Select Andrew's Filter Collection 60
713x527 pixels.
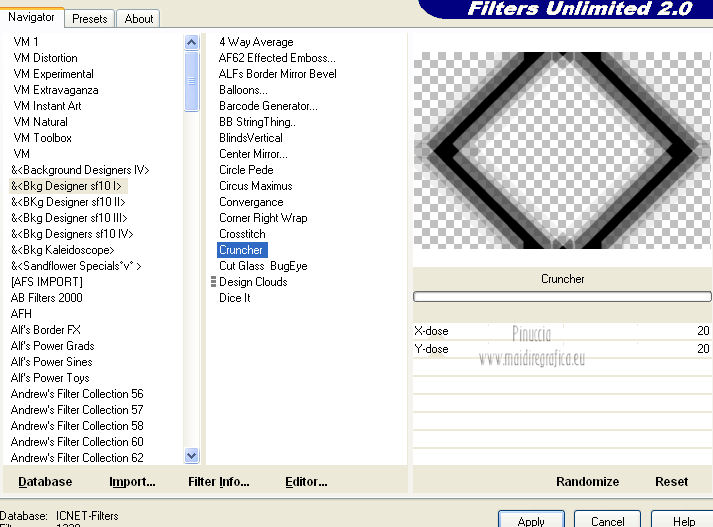click(x=77, y=442)
